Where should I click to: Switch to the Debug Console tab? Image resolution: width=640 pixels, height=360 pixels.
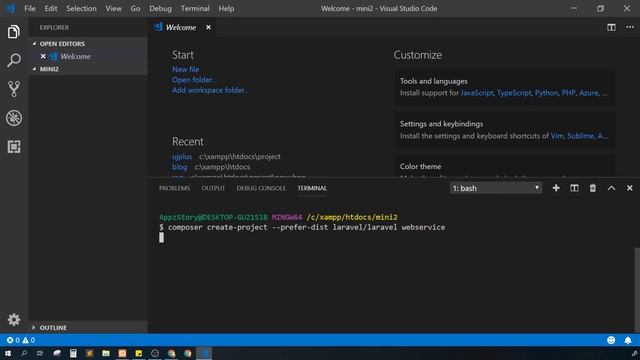point(261,188)
